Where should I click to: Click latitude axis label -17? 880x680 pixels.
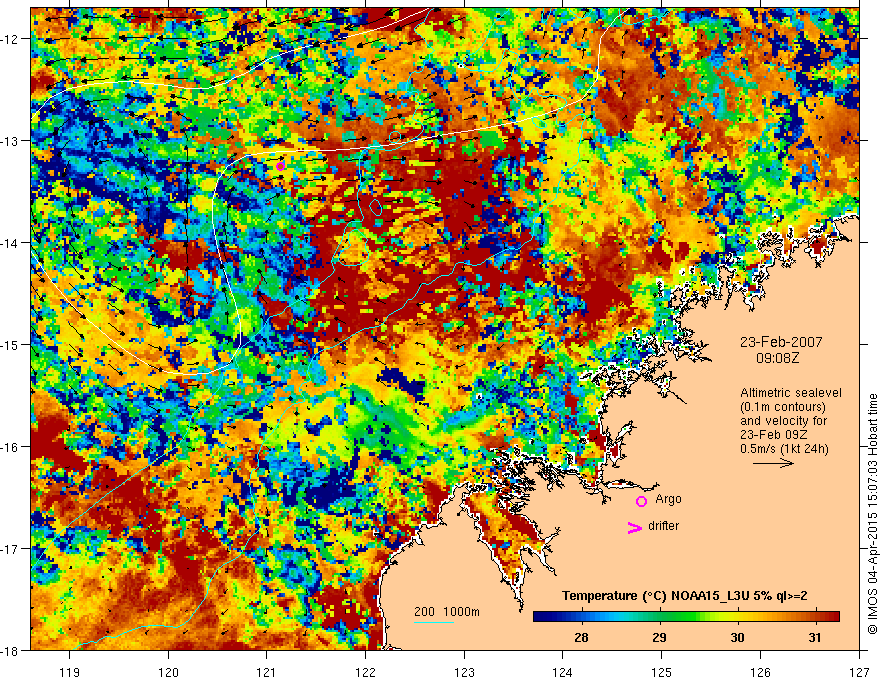coord(10,549)
